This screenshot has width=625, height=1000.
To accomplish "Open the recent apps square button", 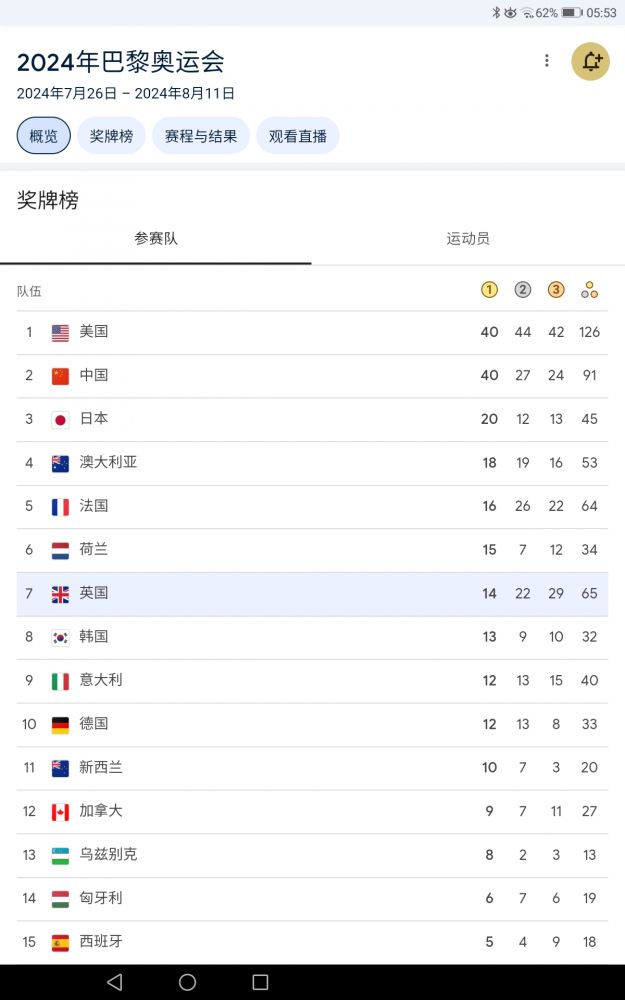I will coord(260,982).
